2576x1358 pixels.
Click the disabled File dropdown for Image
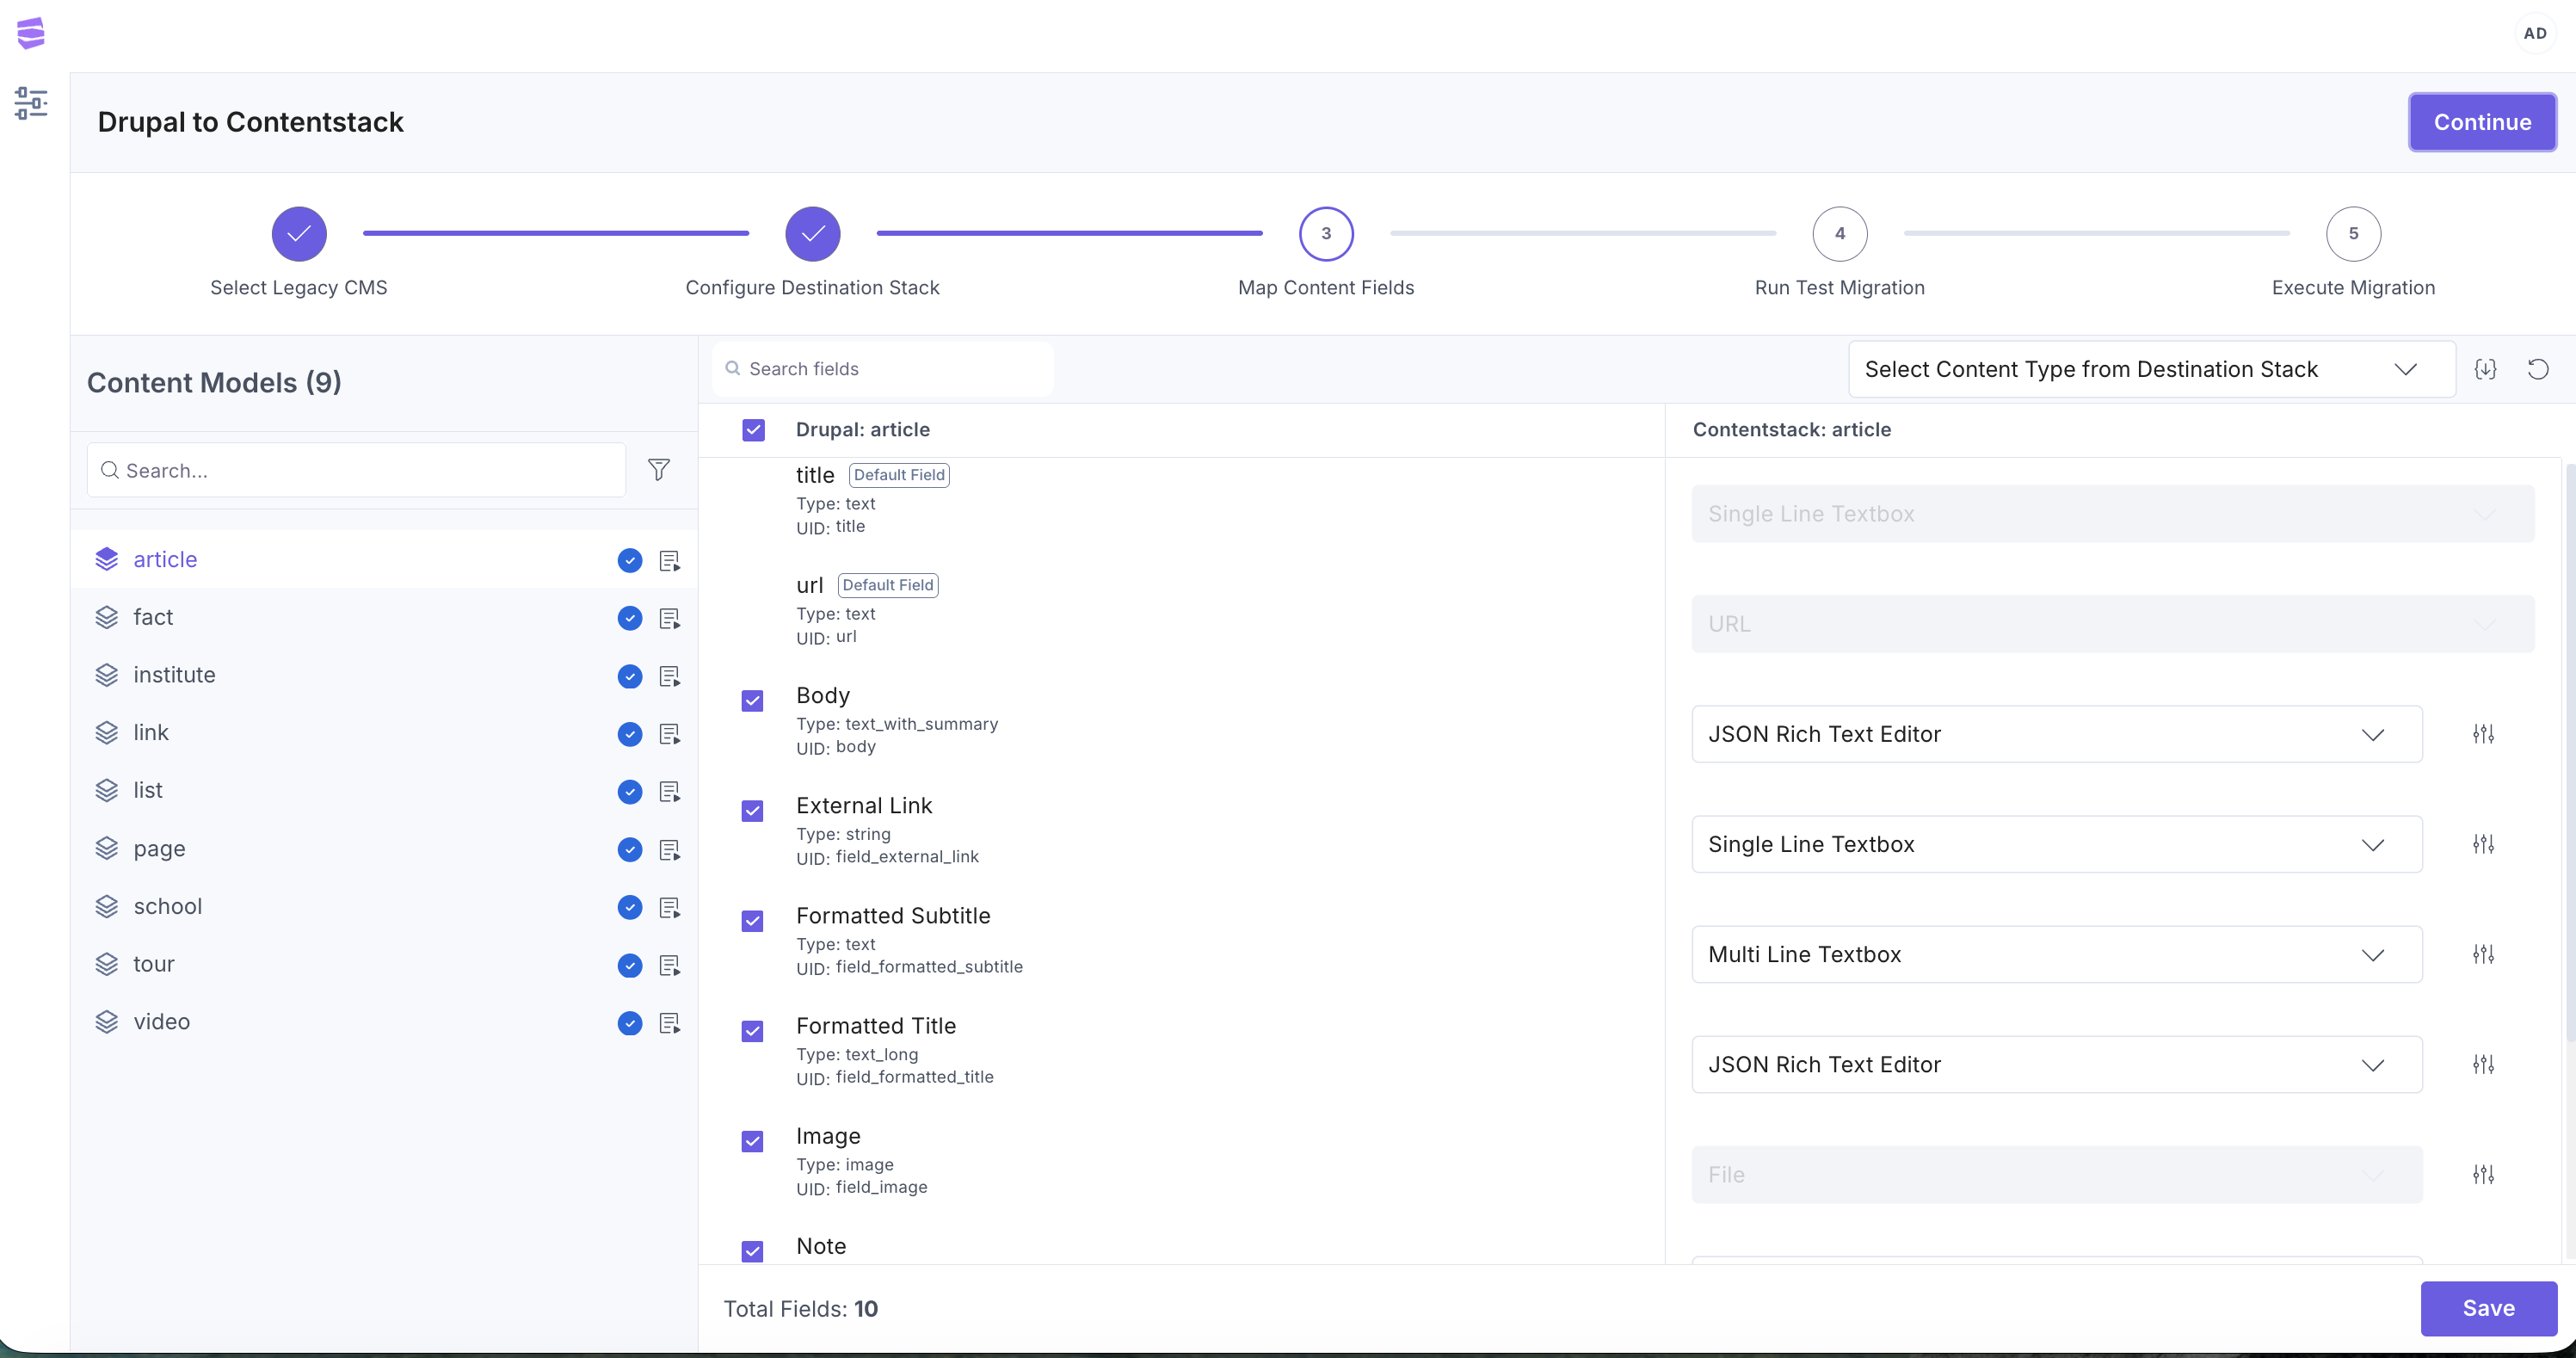[x=2057, y=1174]
